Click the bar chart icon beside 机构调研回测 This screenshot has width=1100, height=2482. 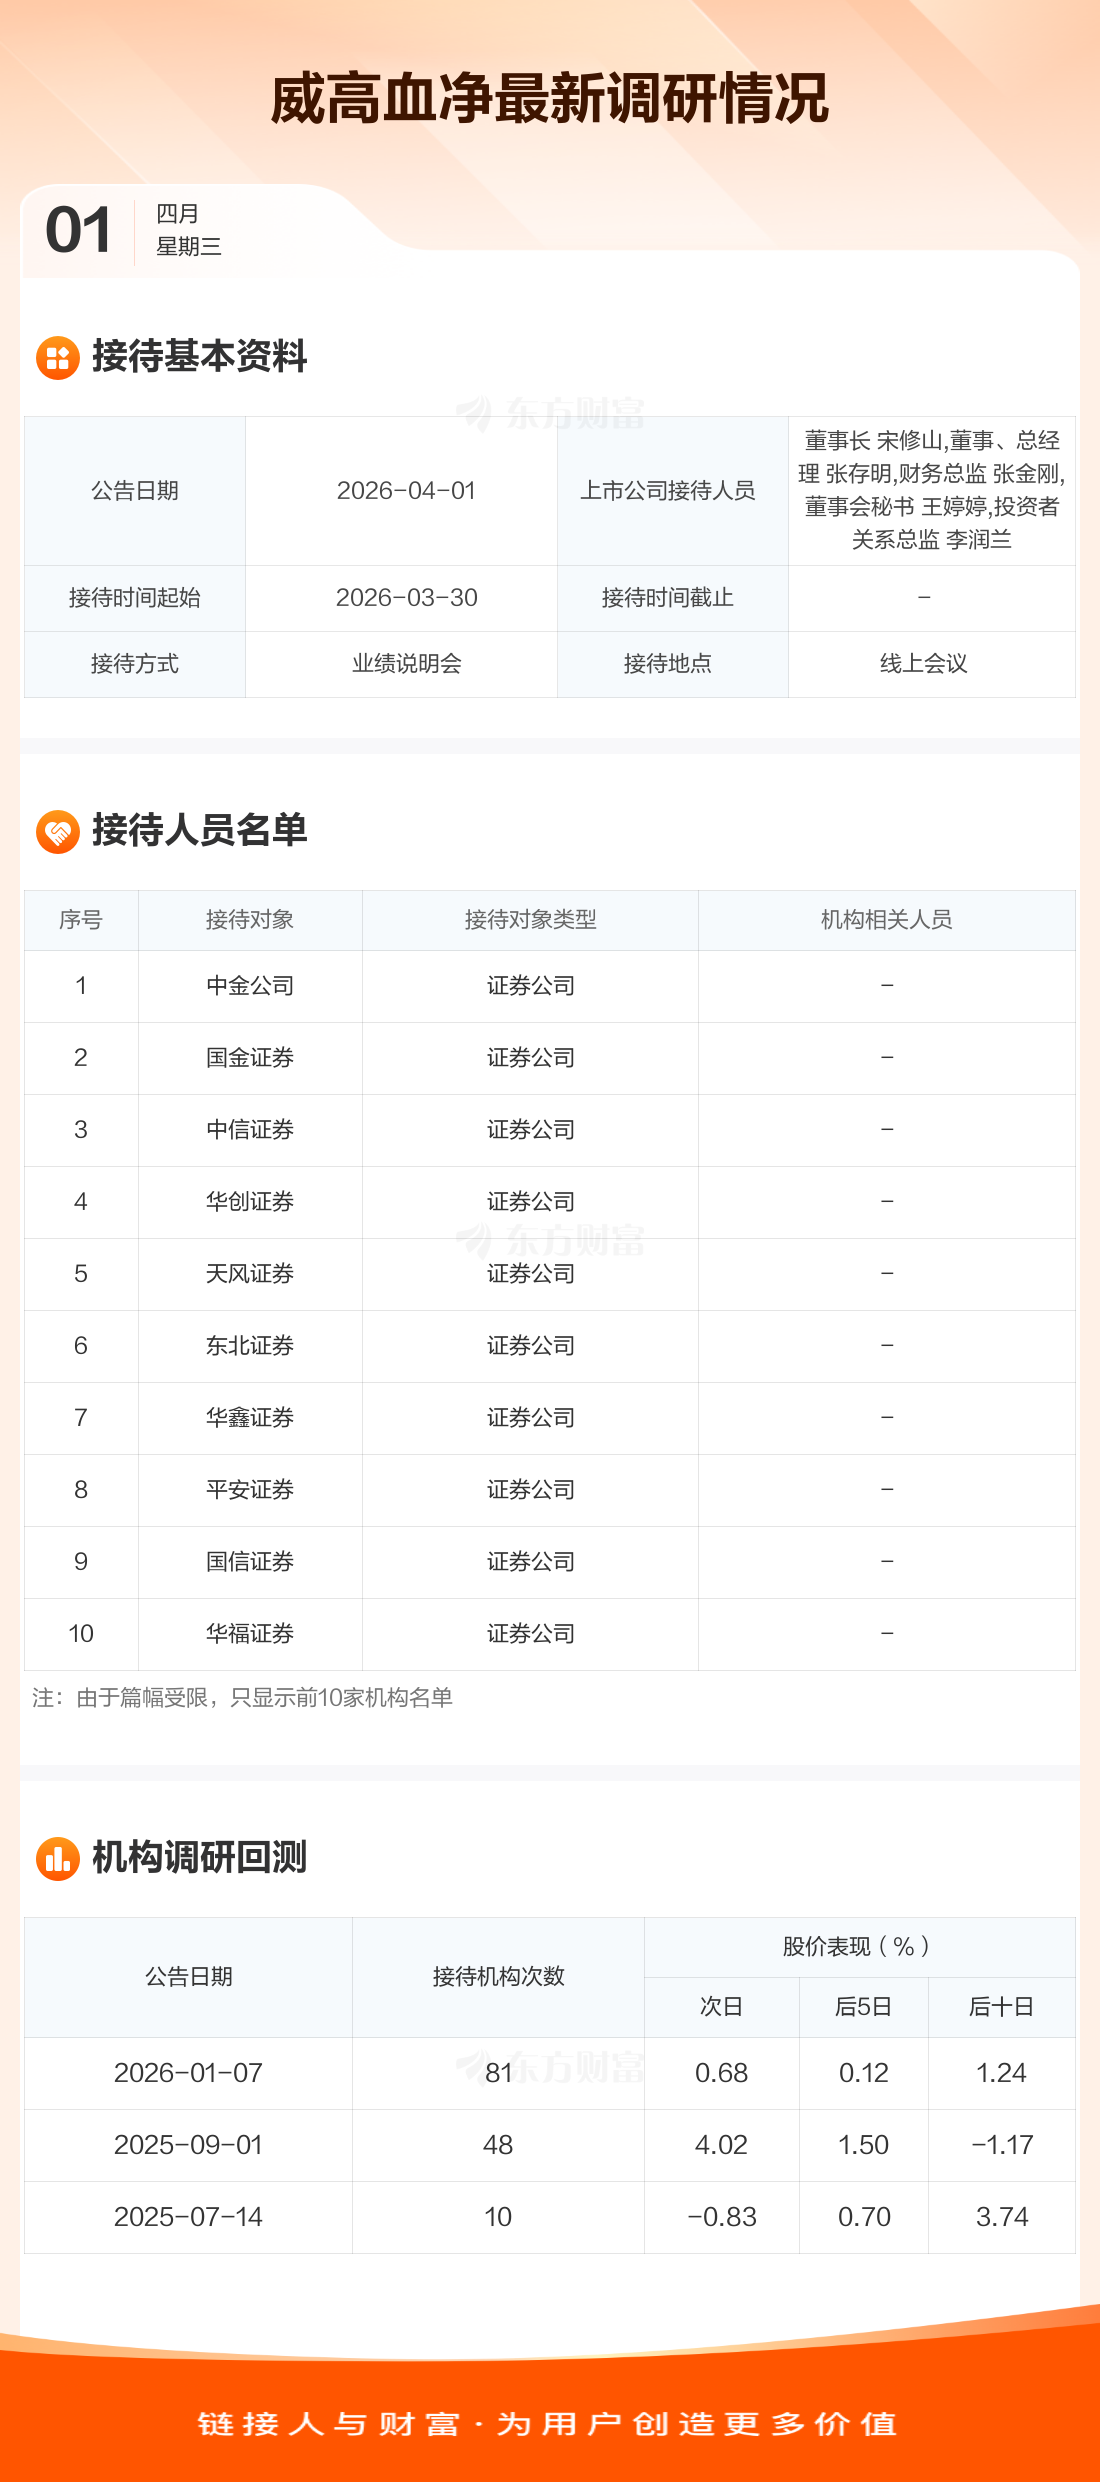58,1858
